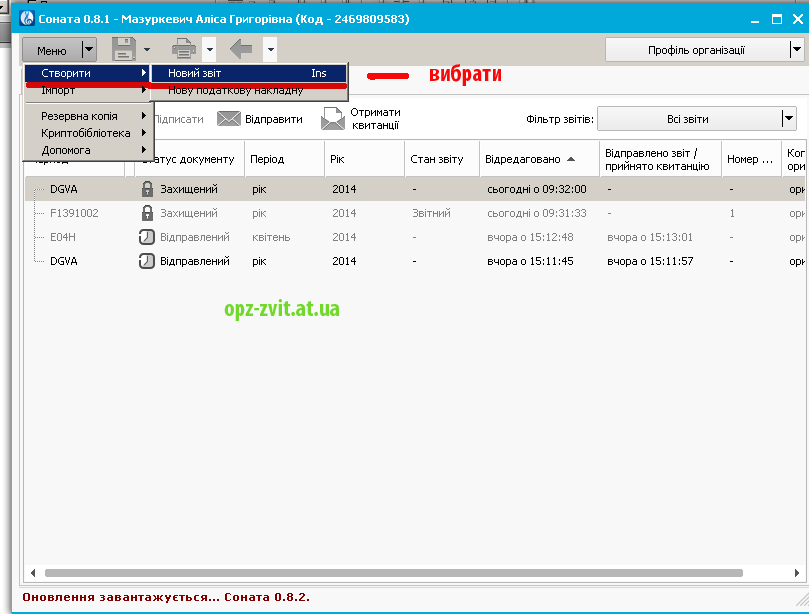This screenshot has width=809, height=614.
Task: Click the Звітний cell in F1391002 row
Action: (431, 213)
